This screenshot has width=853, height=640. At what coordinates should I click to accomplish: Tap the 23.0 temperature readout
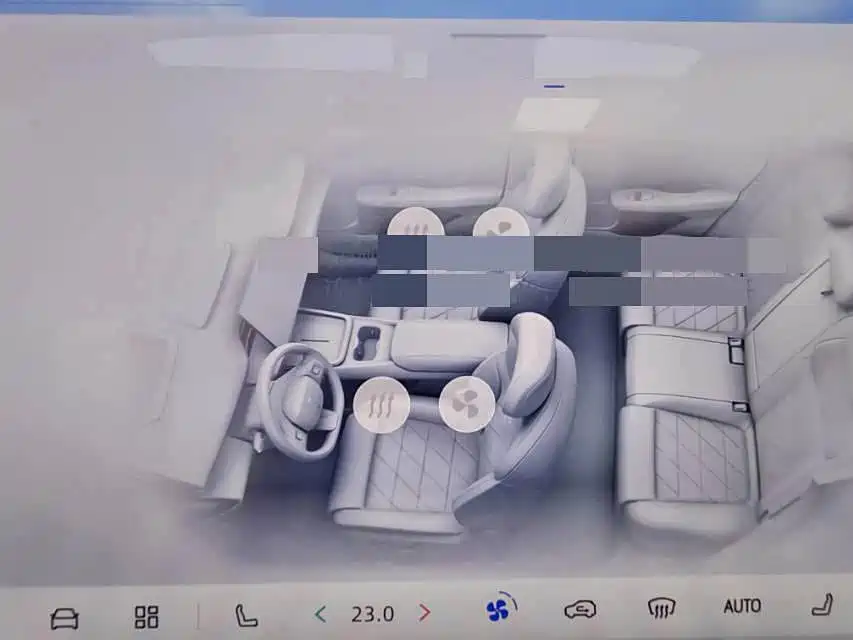372,613
